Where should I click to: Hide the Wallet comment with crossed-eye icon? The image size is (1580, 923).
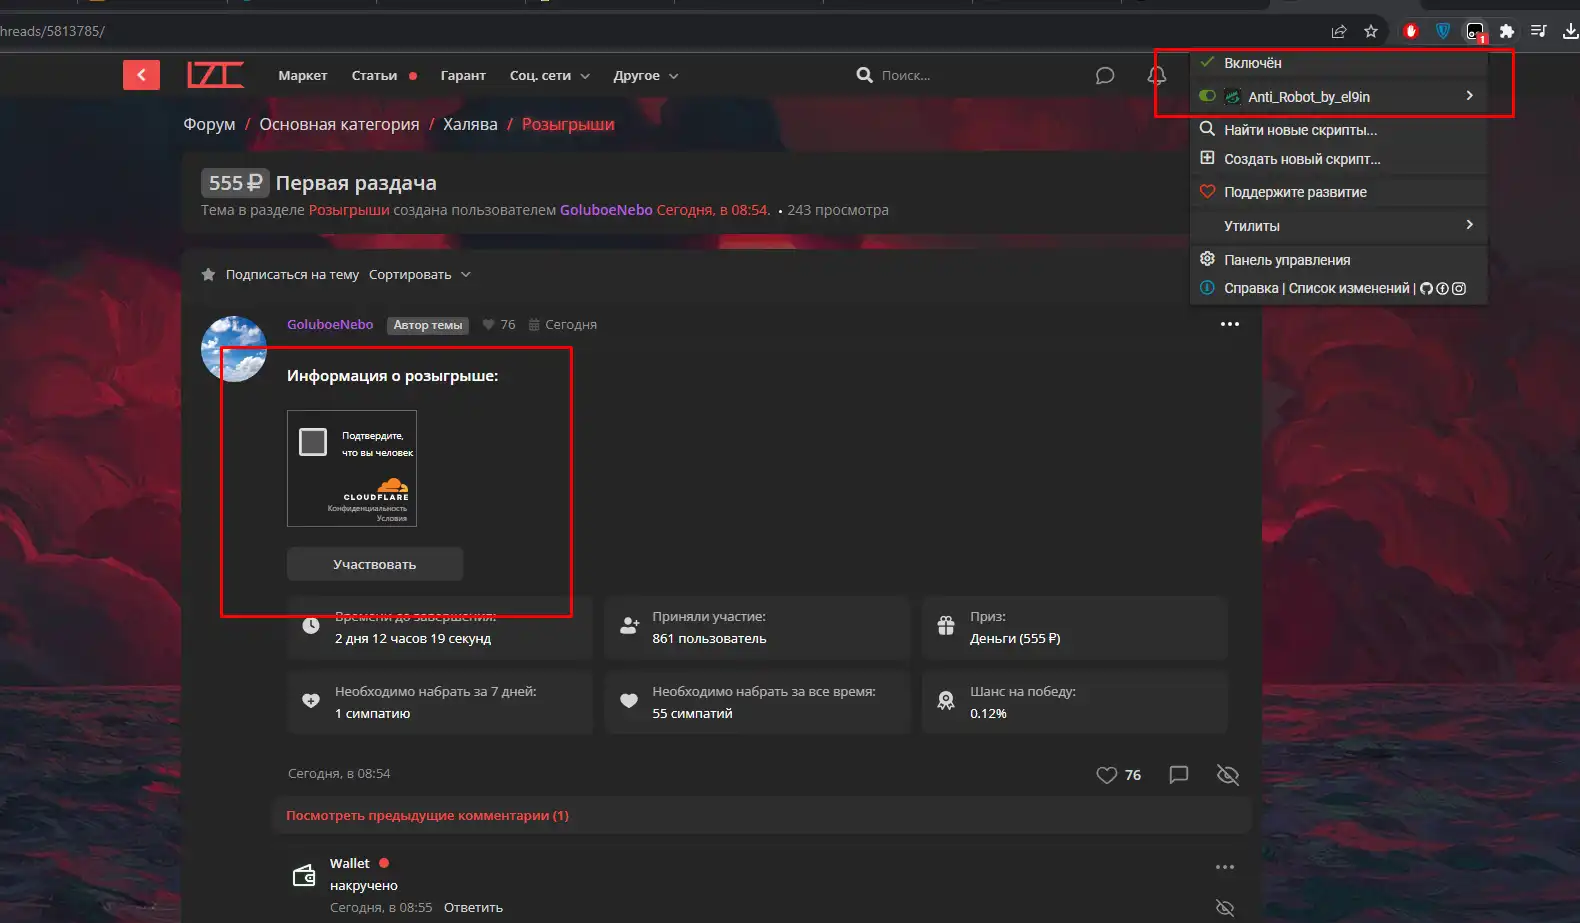point(1225,908)
